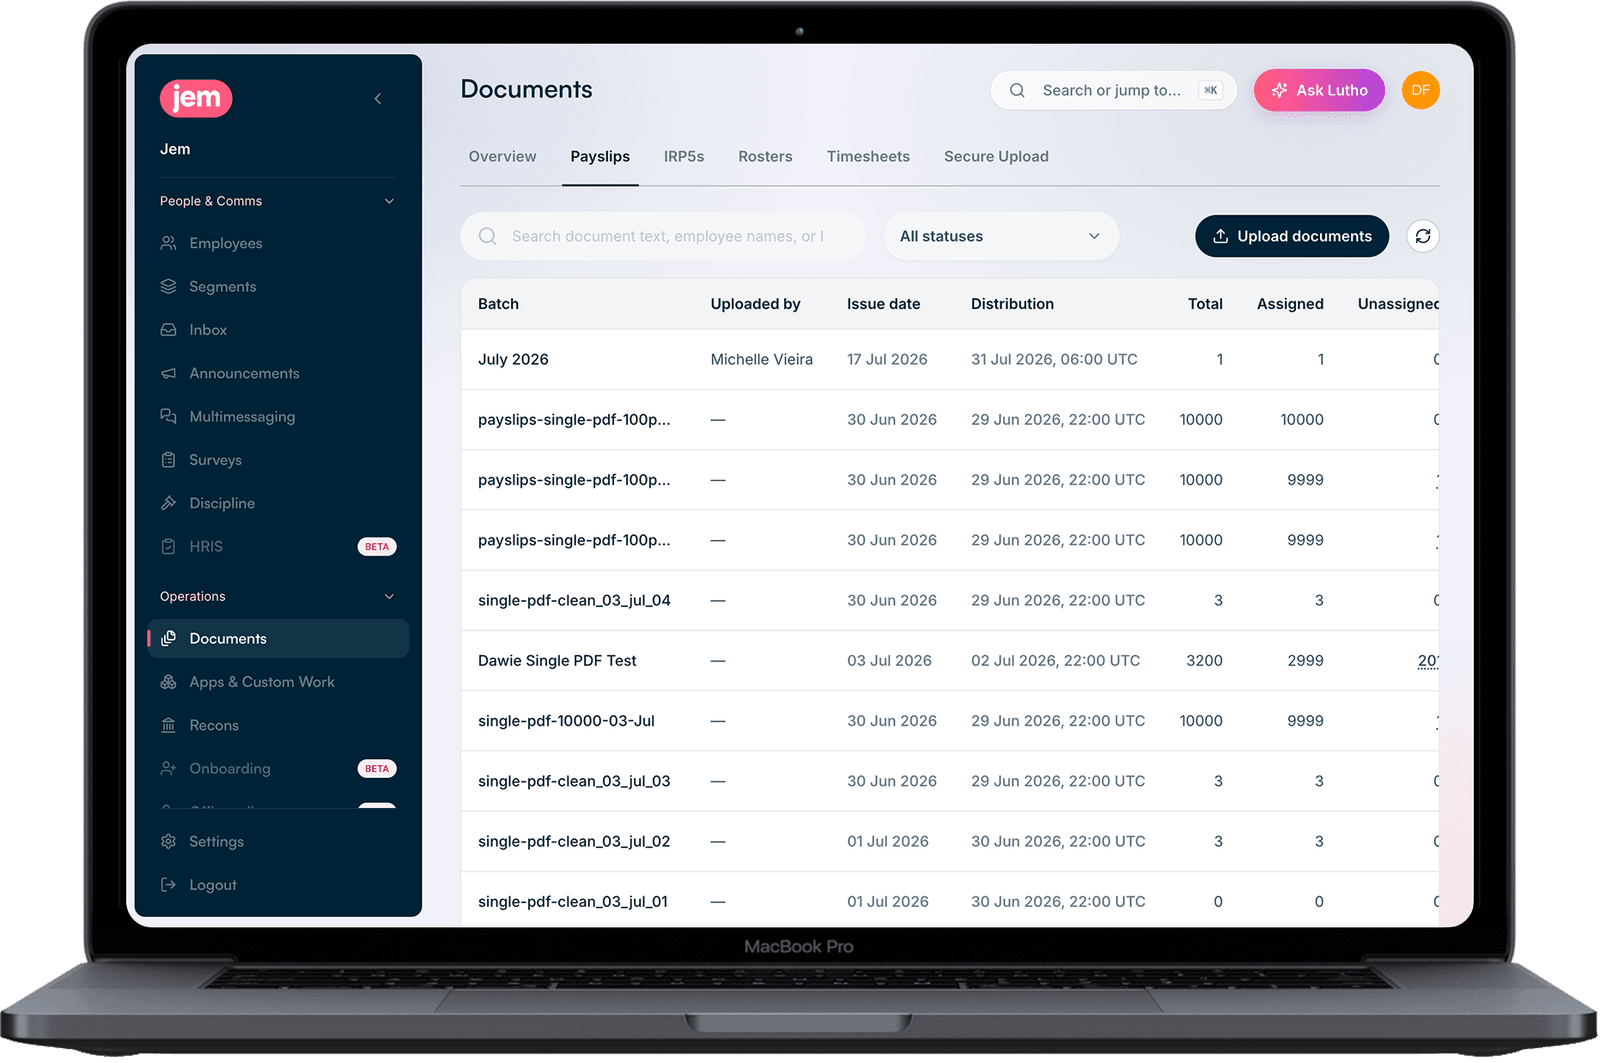
Task: Click the Announcements megaphone icon
Action: pyautogui.click(x=168, y=373)
